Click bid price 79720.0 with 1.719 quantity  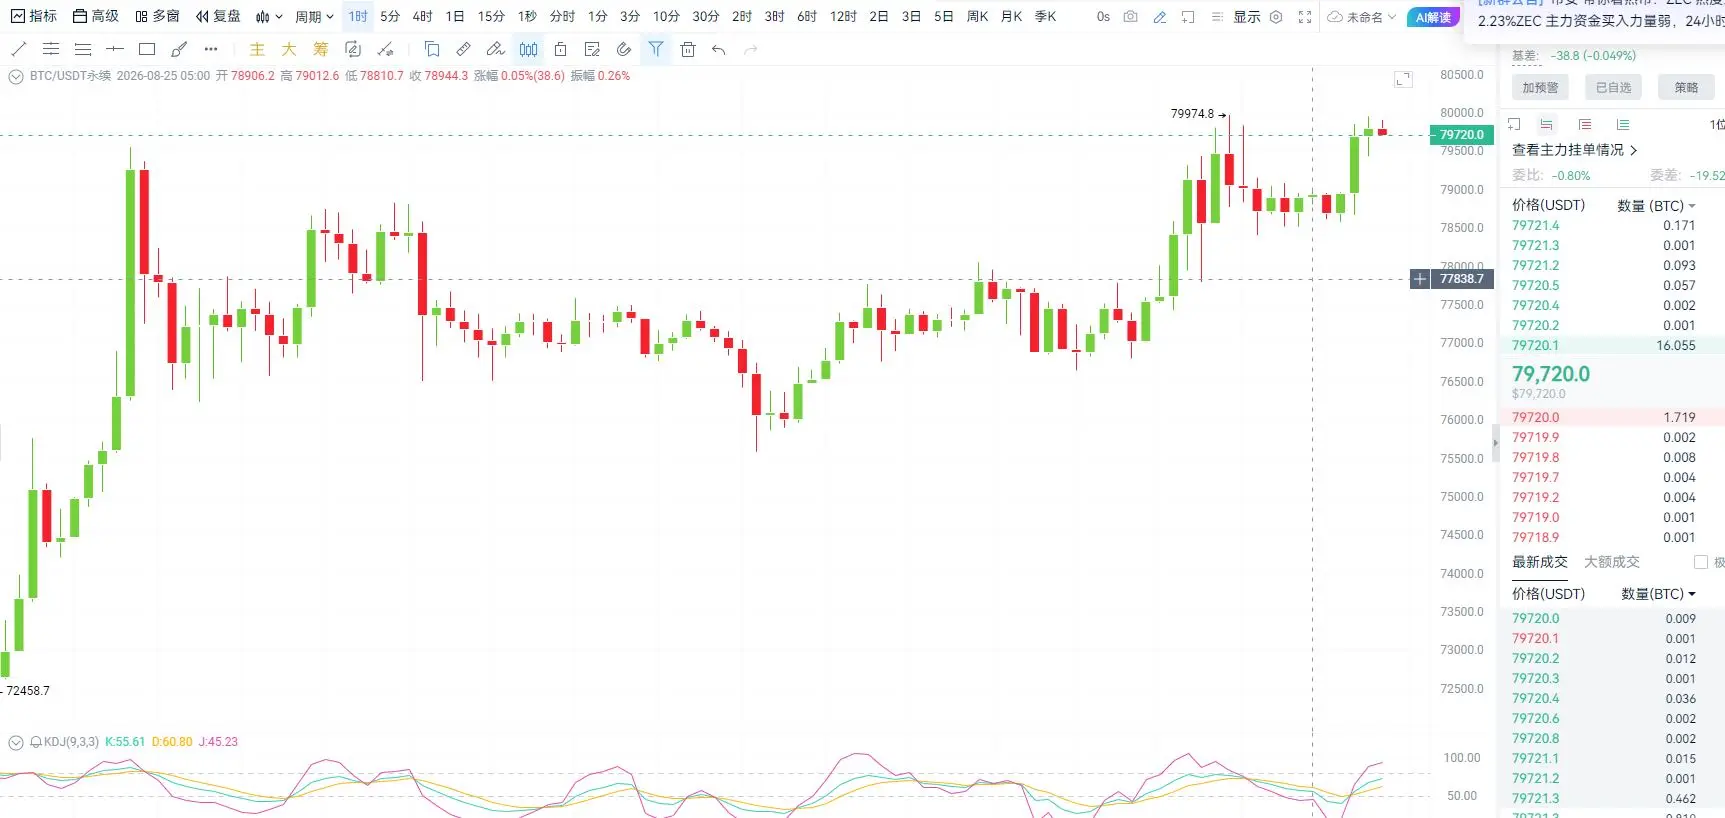pyautogui.click(x=1535, y=417)
